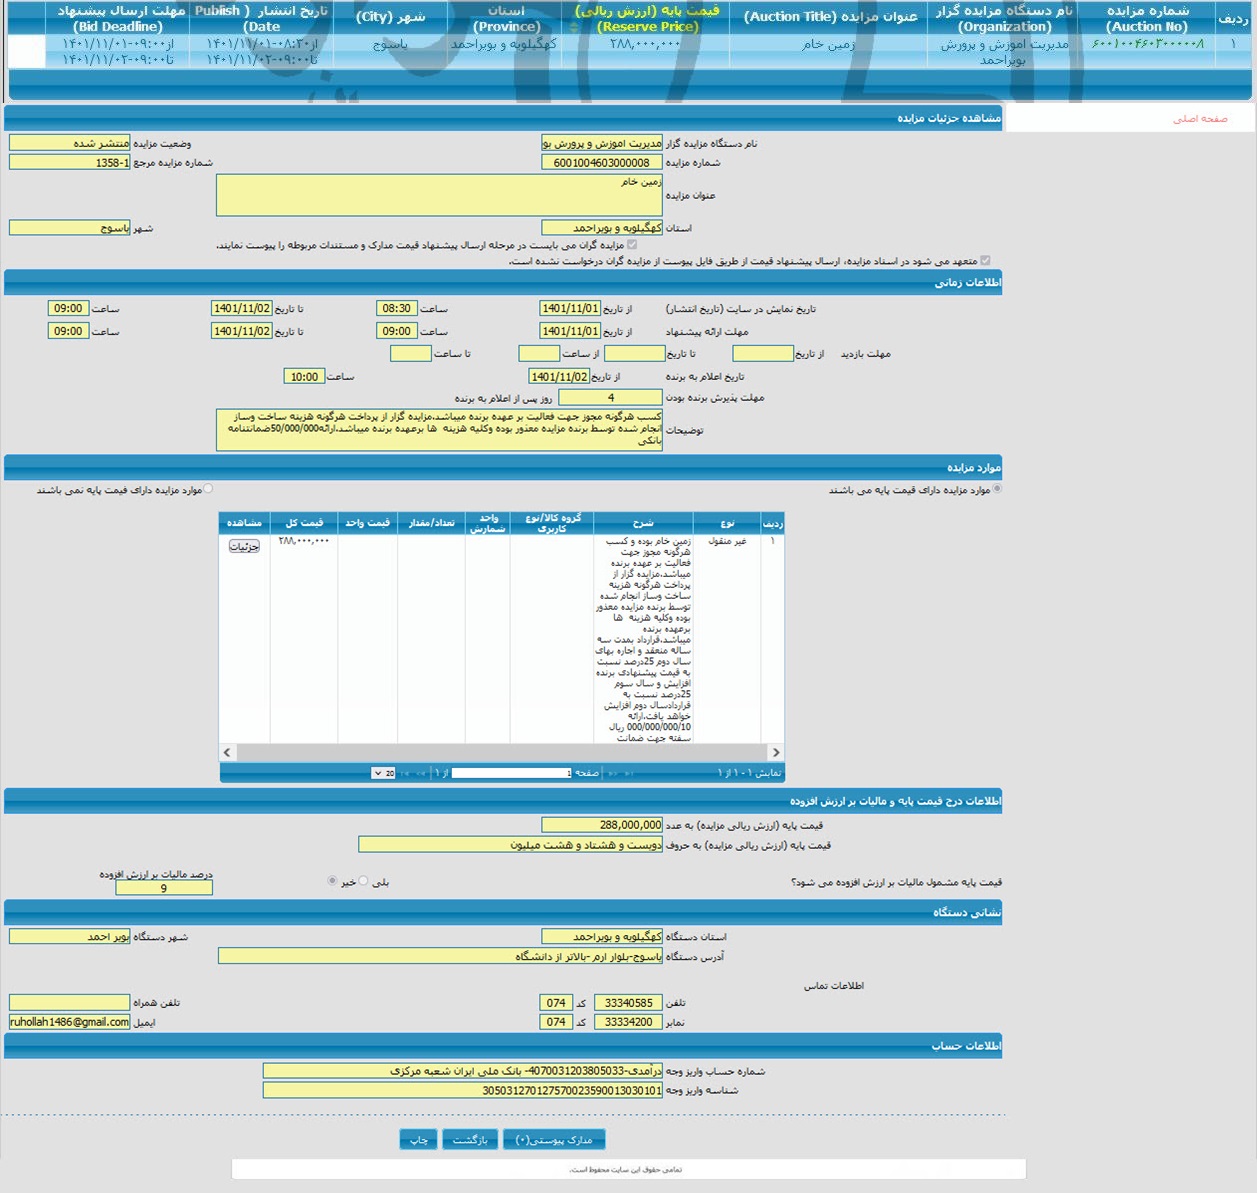This screenshot has width=1257, height=1193.
Task: Toggle the commitment checkbox about attached file proposals
Action: pyautogui.click(x=985, y=260)
